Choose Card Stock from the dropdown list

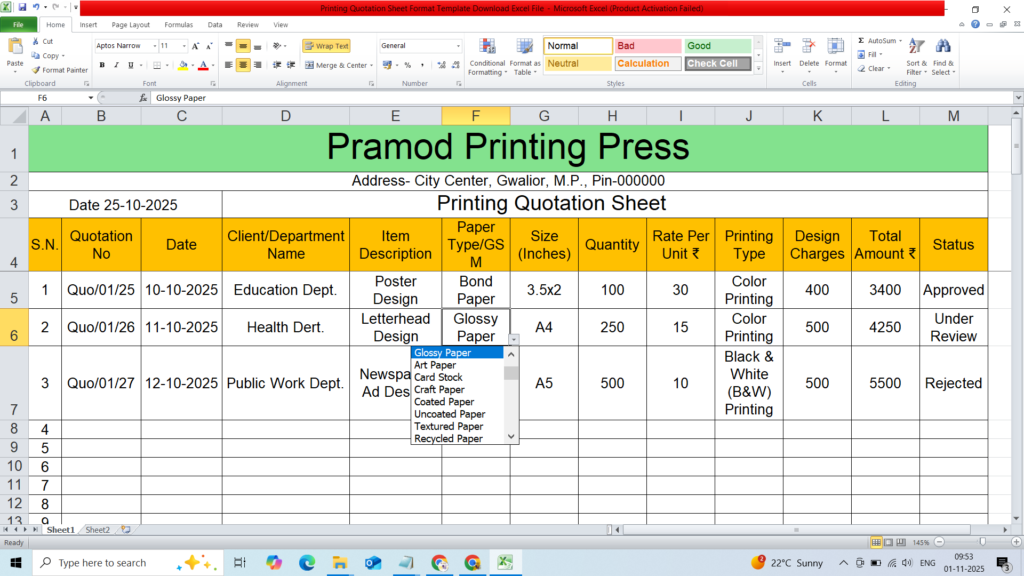438,377
